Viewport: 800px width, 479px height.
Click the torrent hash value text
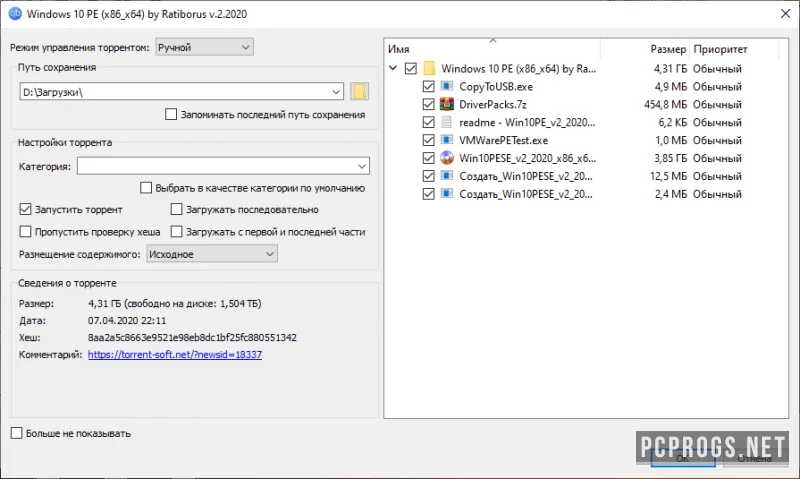pos(192,337)
